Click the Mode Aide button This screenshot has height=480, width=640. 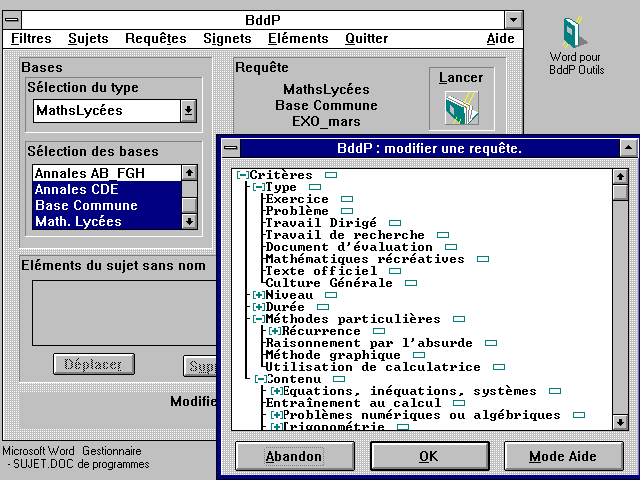(562, 456)
